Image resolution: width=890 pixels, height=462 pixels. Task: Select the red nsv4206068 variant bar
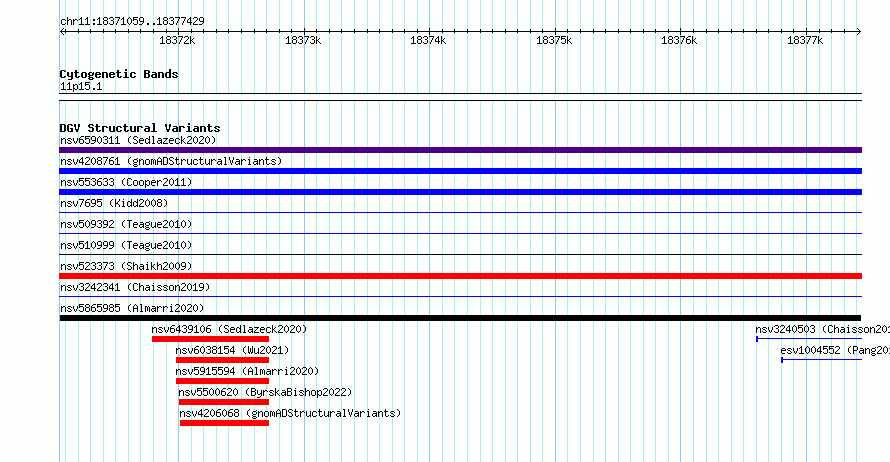coord(224,423)
